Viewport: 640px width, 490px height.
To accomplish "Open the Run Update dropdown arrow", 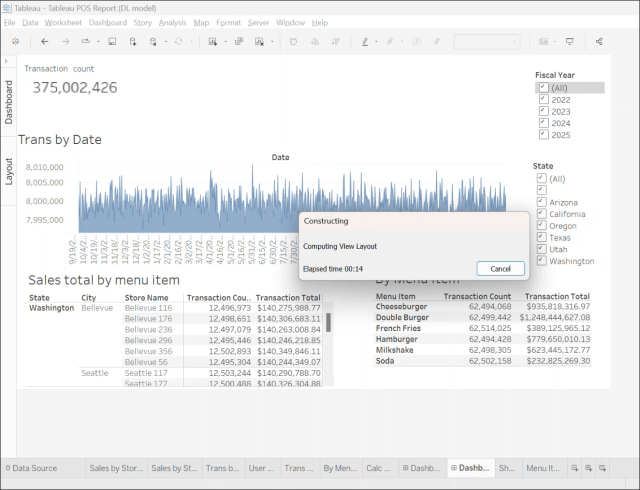I will (191, 42).
